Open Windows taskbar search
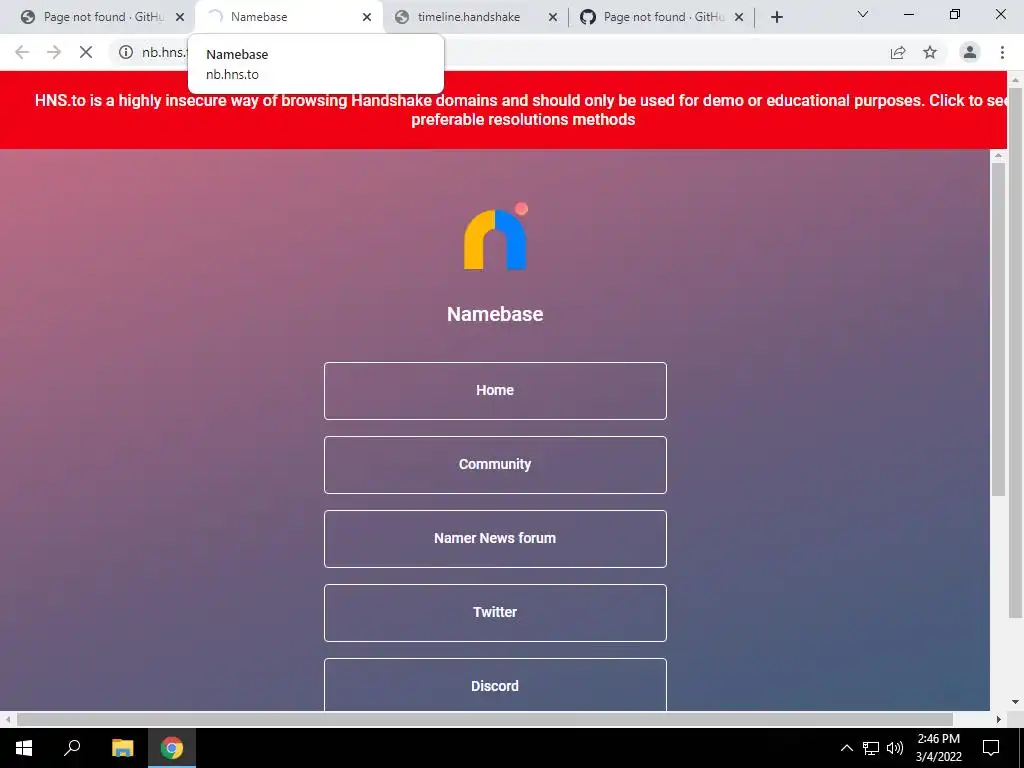The width and height of the screenshot is (1024, 768). pos(72,748)
